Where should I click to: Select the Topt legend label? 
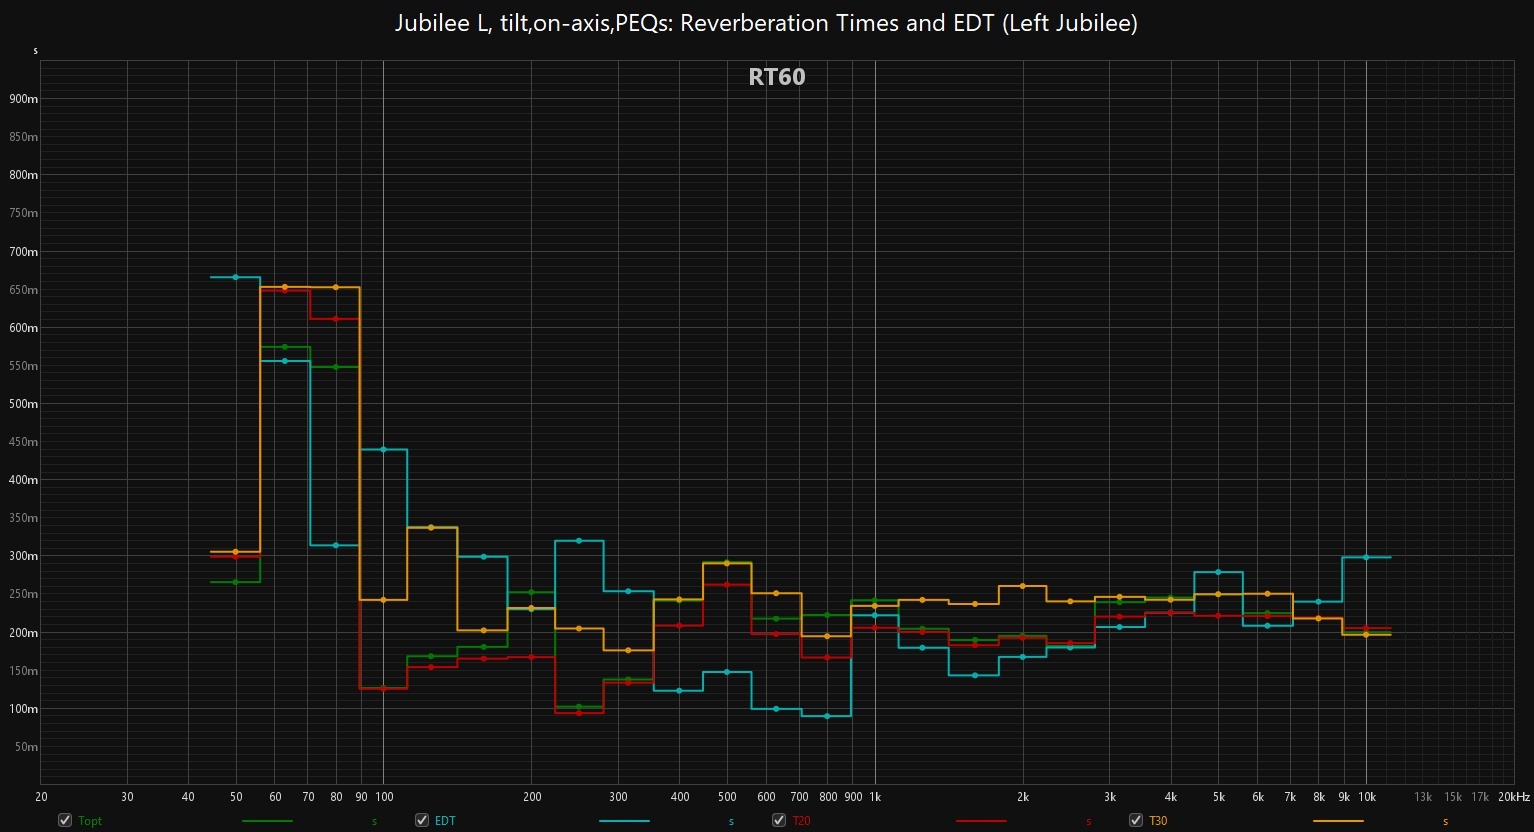pos(90,821)
